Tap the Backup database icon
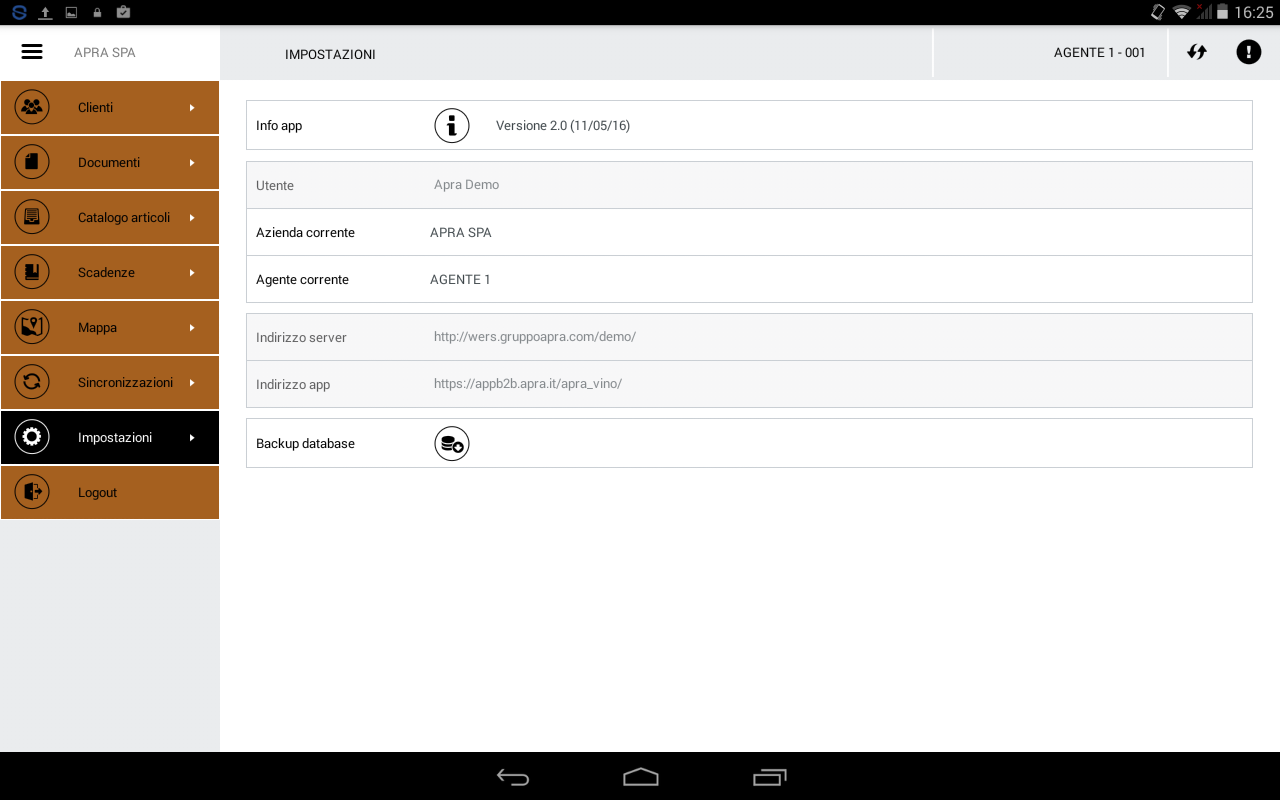Screen dimensions: 1280x800 [x=452, y=443]
